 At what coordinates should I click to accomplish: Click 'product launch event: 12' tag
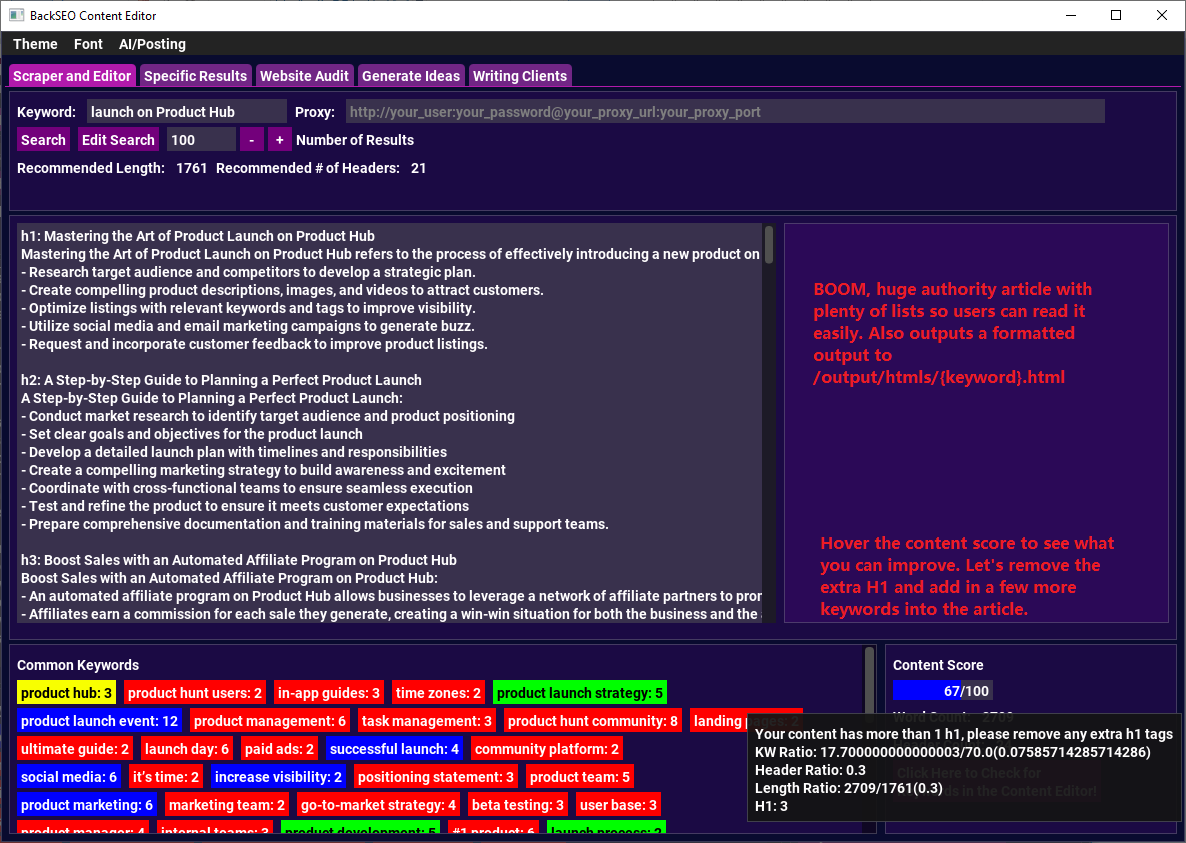99,721
